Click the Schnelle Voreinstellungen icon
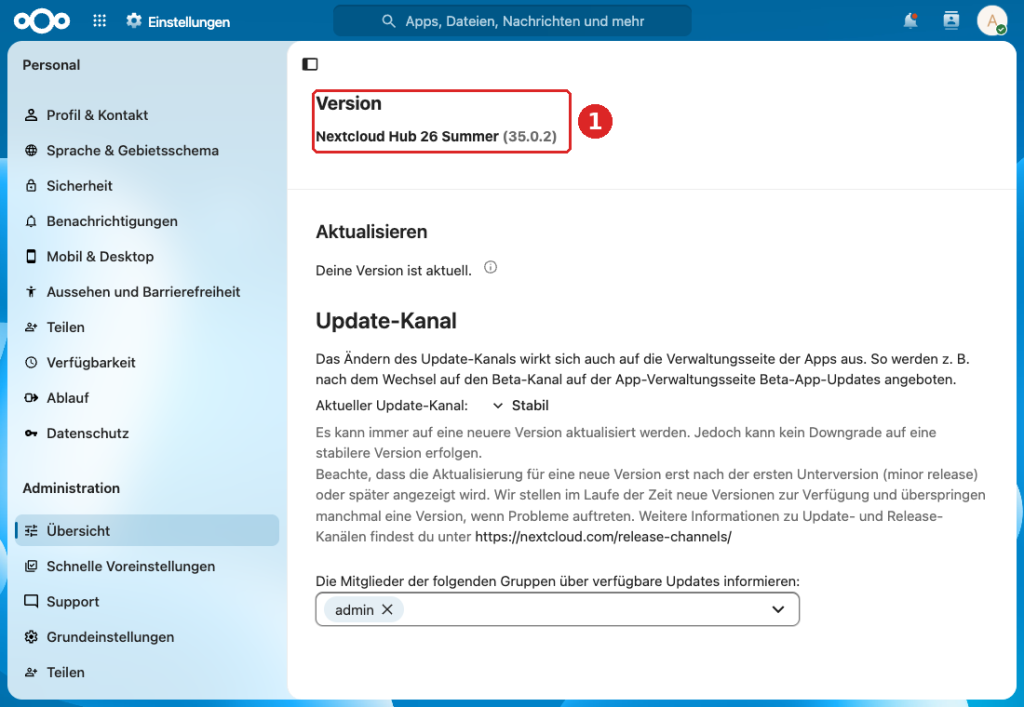The image size is (1024, 707). [x=31, y=566]
